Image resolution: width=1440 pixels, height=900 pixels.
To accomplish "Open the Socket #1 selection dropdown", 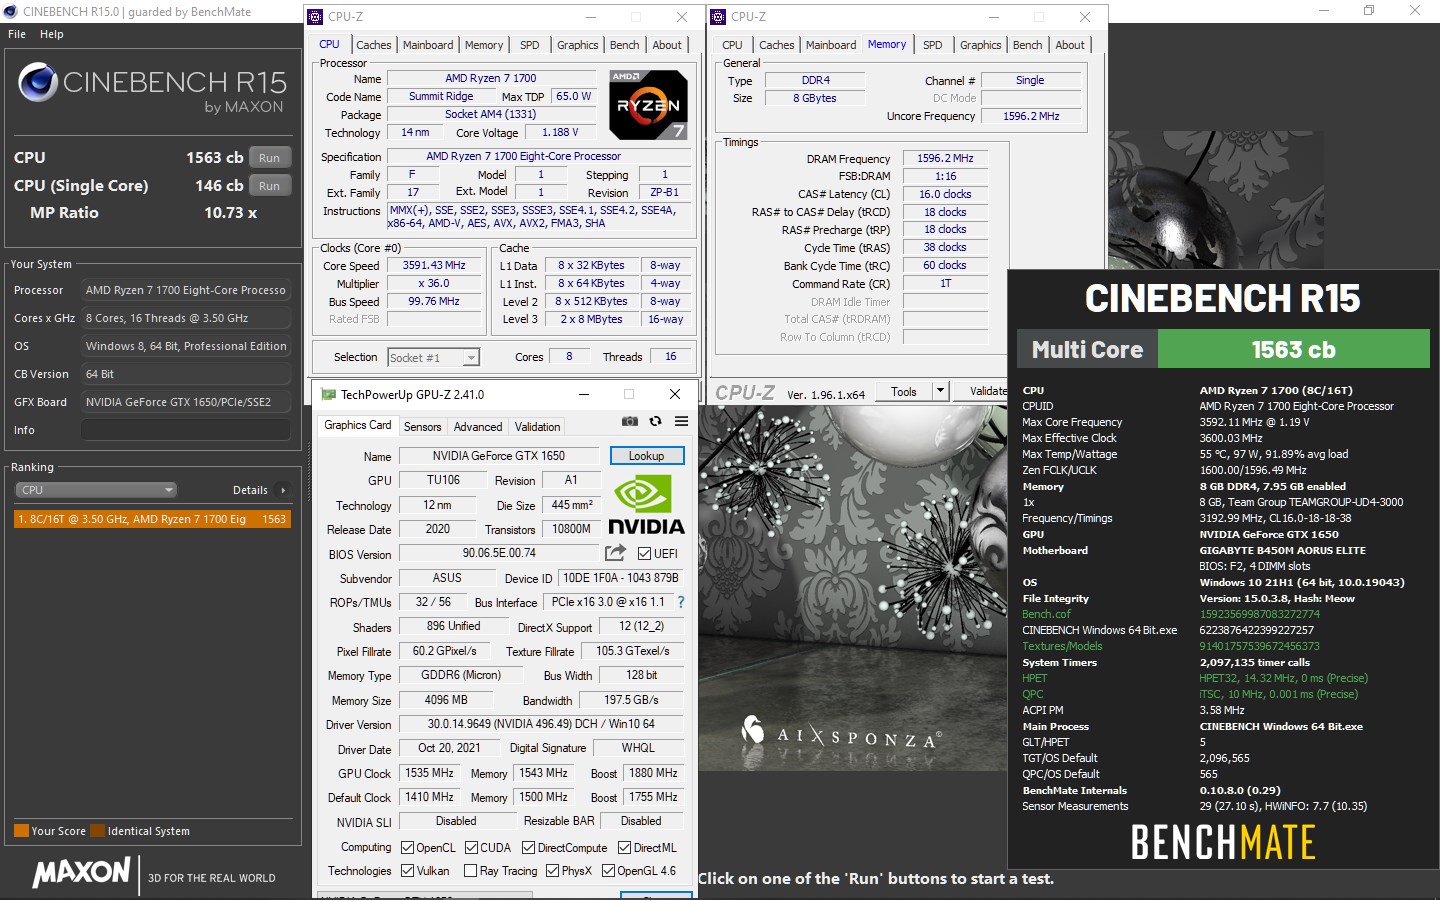I will (x=471, y=358).
